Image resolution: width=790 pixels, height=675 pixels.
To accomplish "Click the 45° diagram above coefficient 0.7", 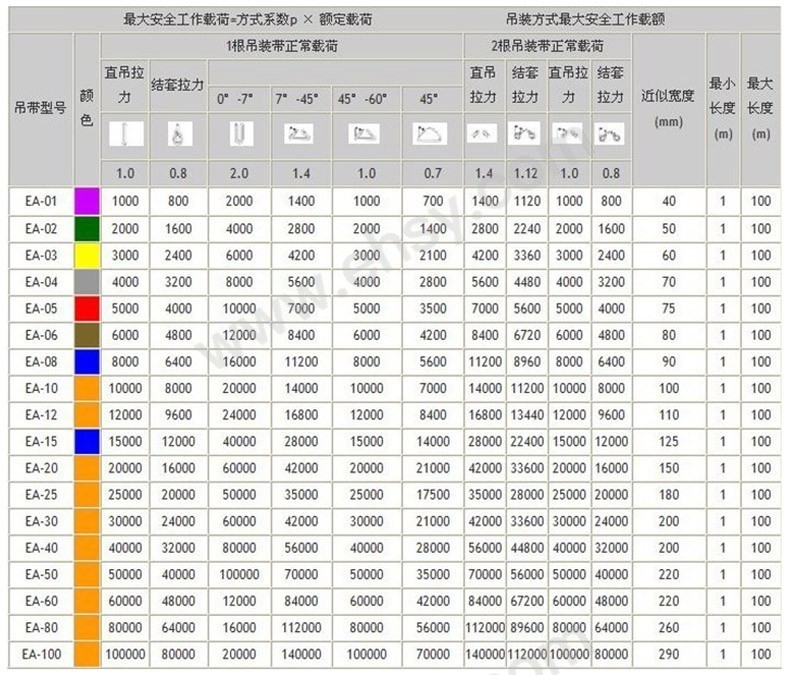I will 429,134.
